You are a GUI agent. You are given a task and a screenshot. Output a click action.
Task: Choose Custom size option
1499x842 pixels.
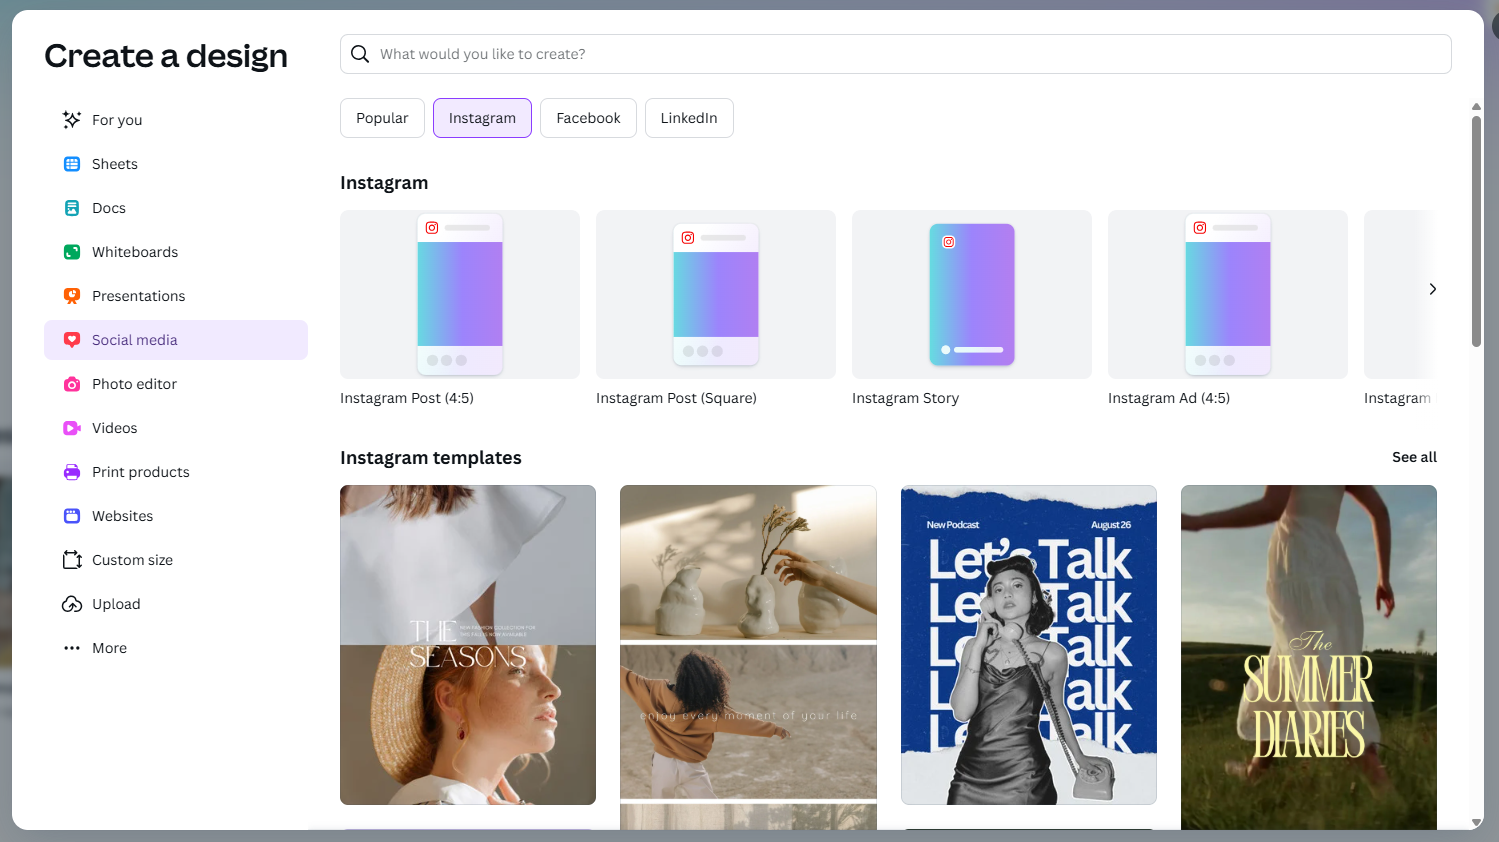pyautogui.click(x=176, y=560)
